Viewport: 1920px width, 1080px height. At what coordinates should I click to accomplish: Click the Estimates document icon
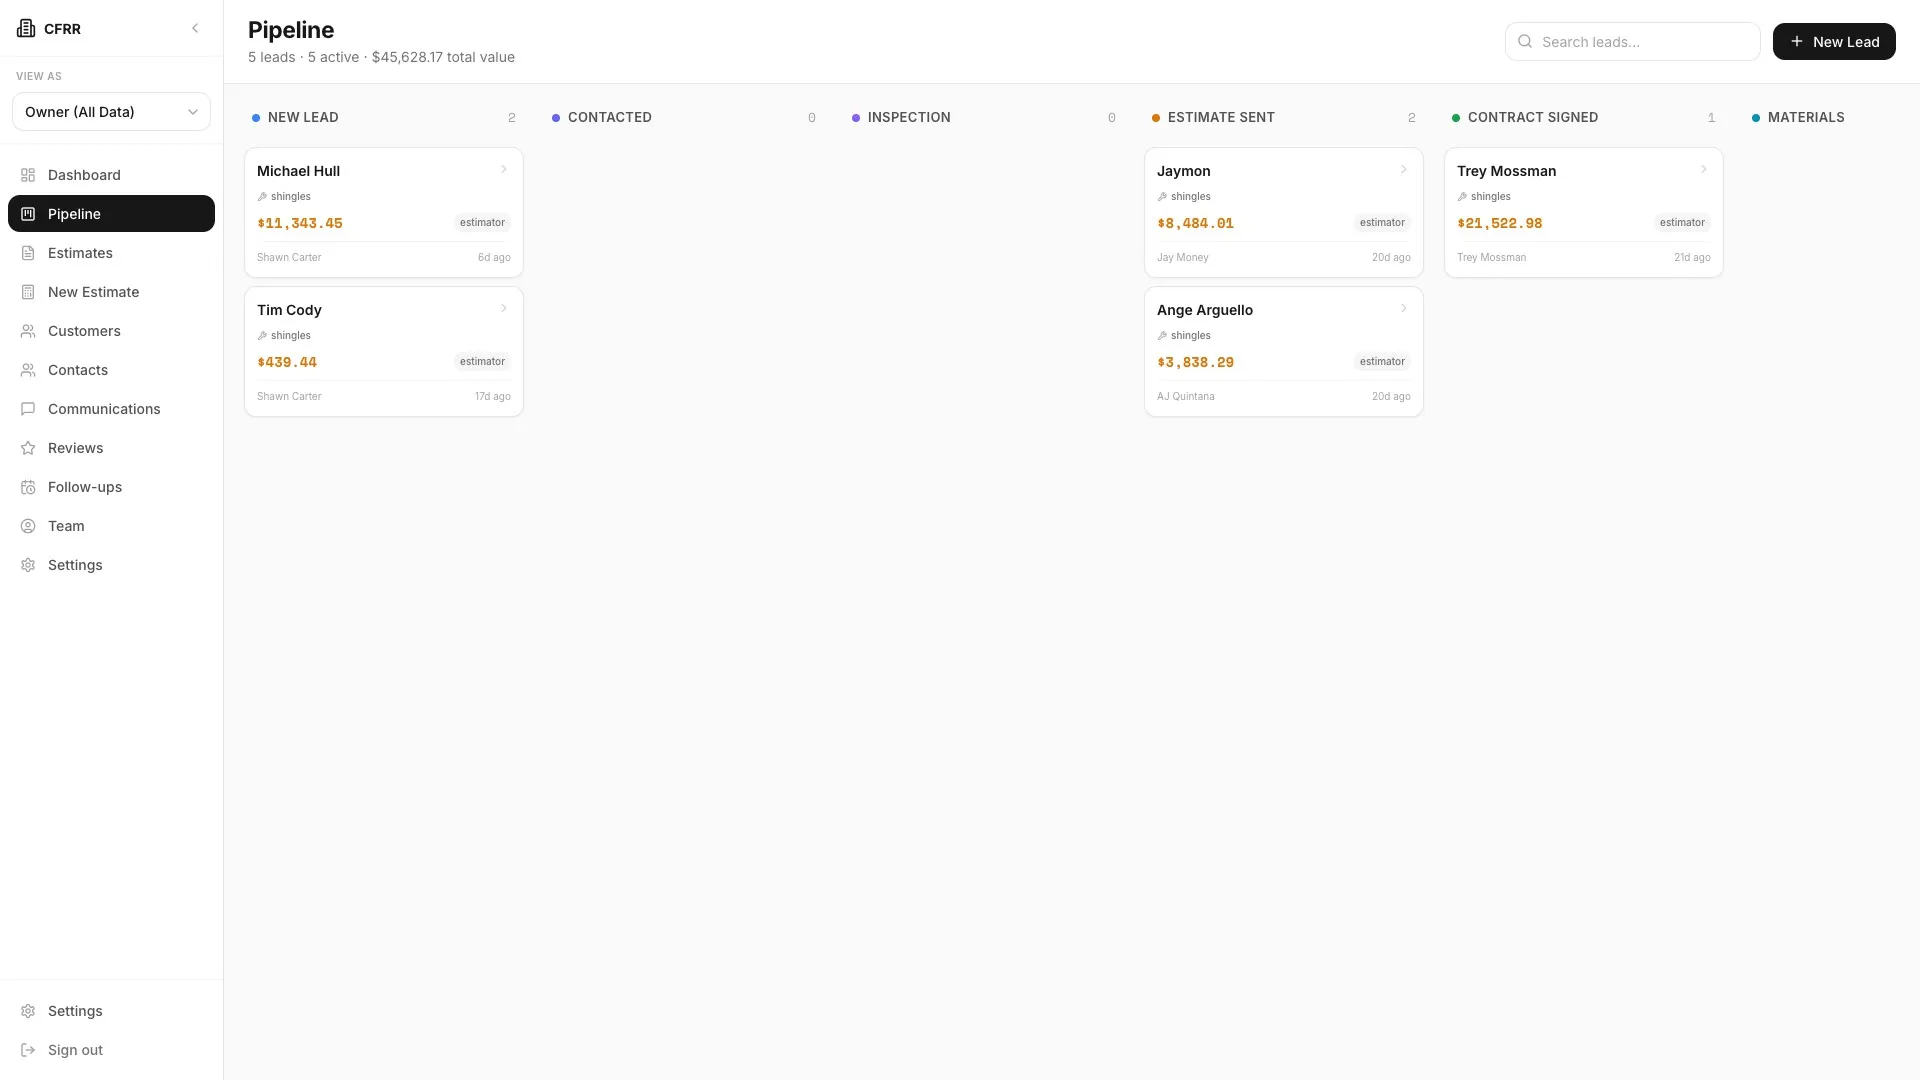coord(27,253)
